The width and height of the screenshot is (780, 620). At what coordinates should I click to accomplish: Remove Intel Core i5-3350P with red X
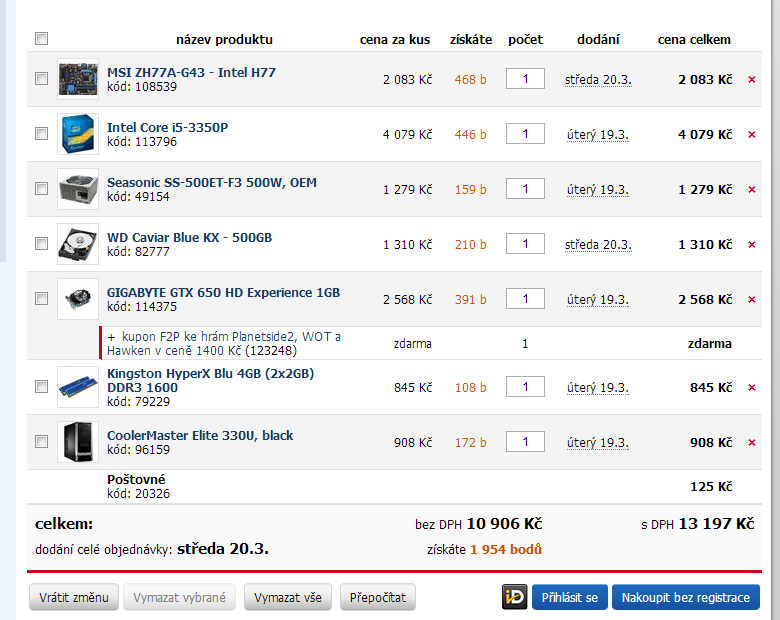coord(752,134)
